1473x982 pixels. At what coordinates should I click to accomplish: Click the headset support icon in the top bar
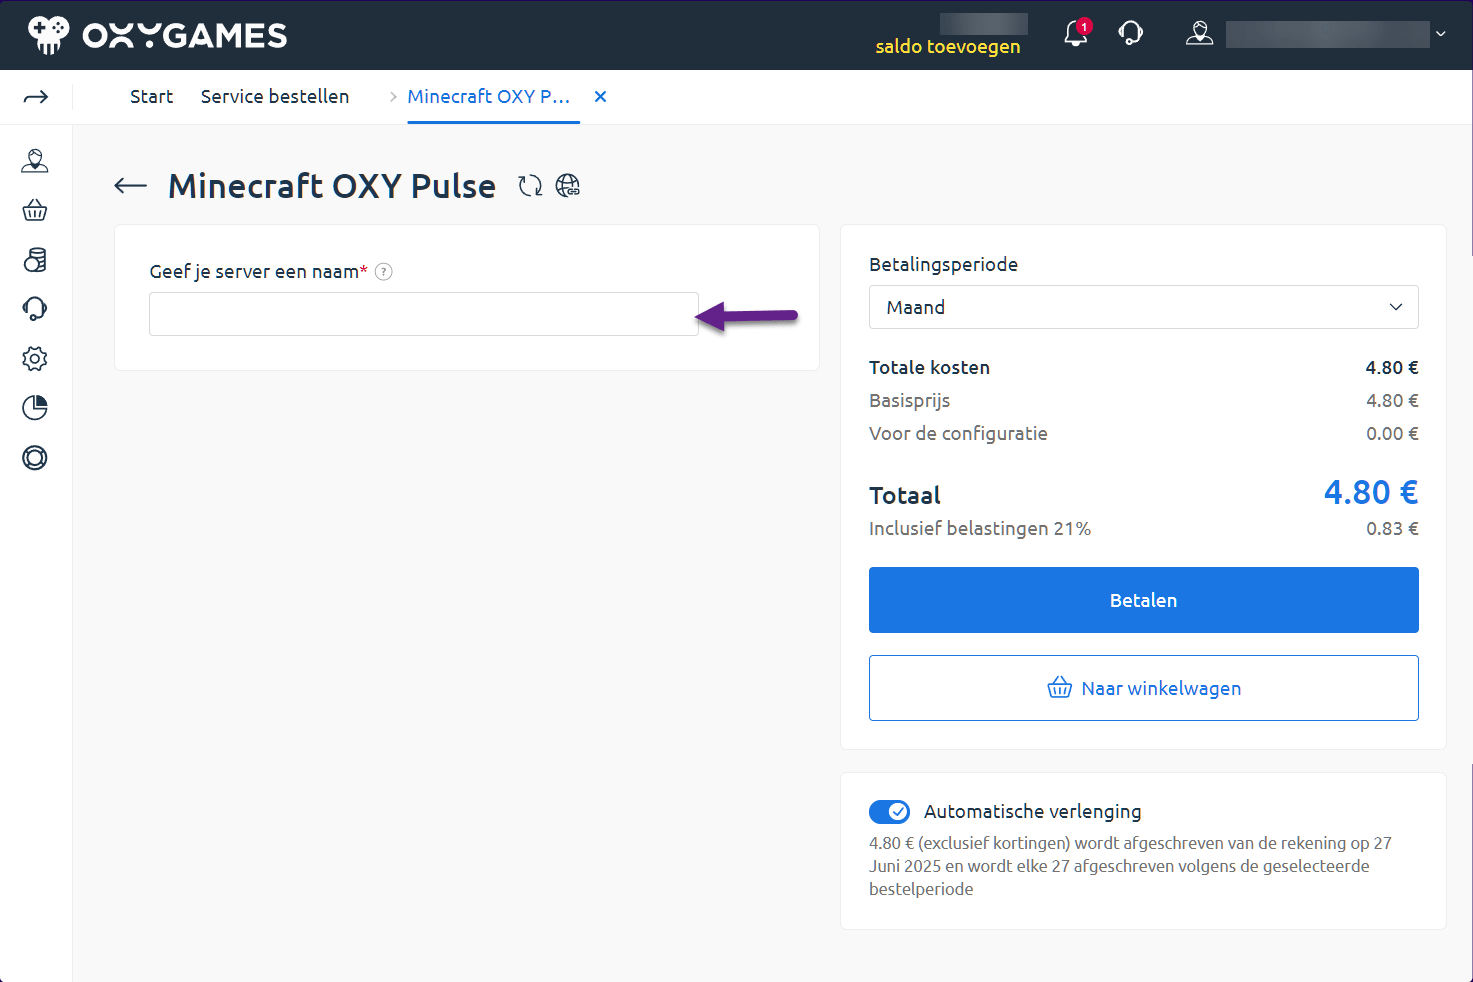(x=1131, y=33)
